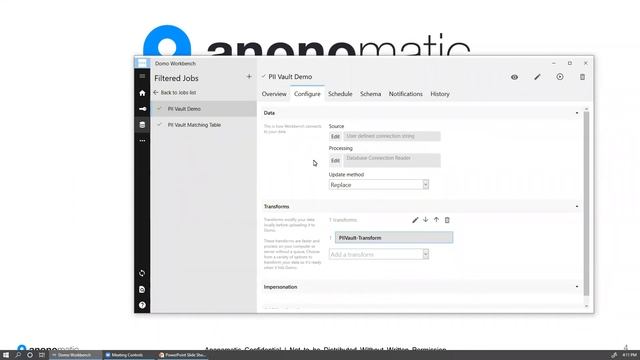
Task: Select PII Vault Demo job
Action: tap(203, 109)
